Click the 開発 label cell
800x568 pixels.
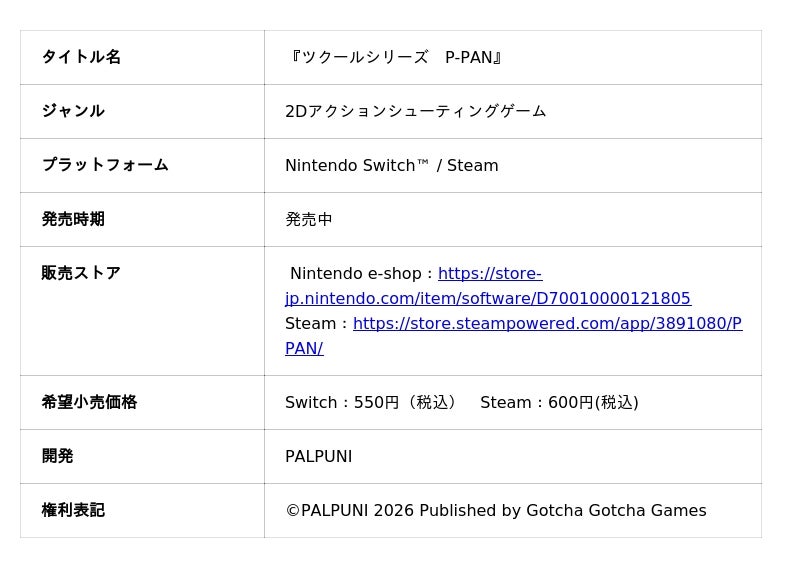tap(142, 456)
